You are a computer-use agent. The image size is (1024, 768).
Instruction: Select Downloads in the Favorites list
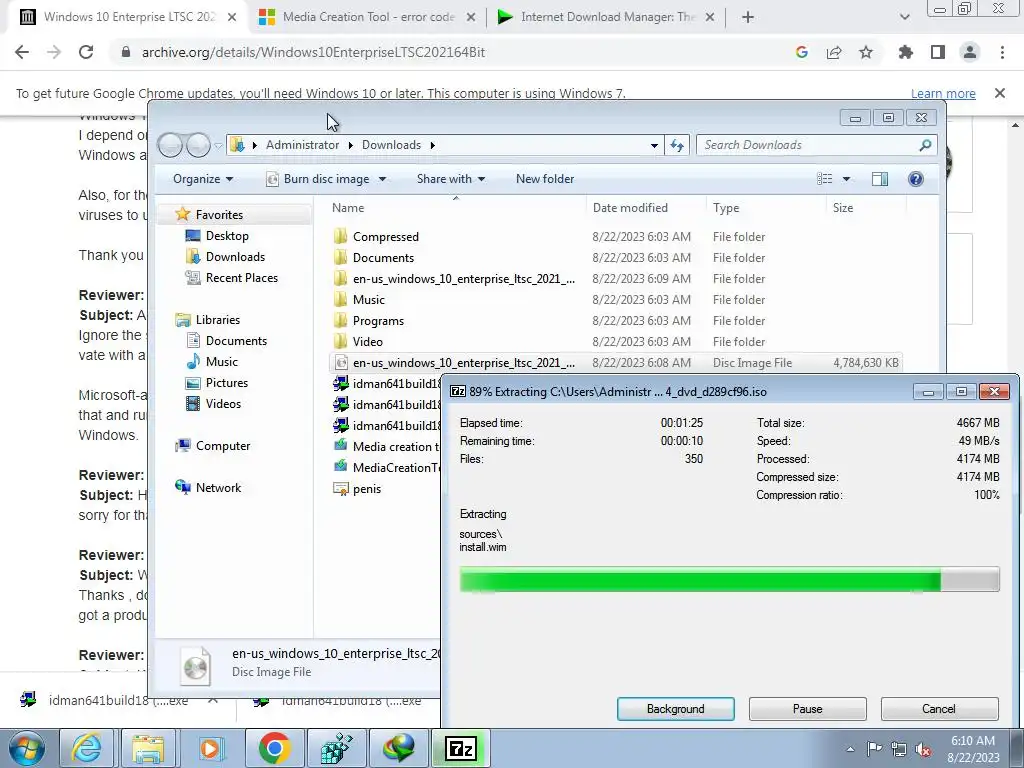point(235,257)
